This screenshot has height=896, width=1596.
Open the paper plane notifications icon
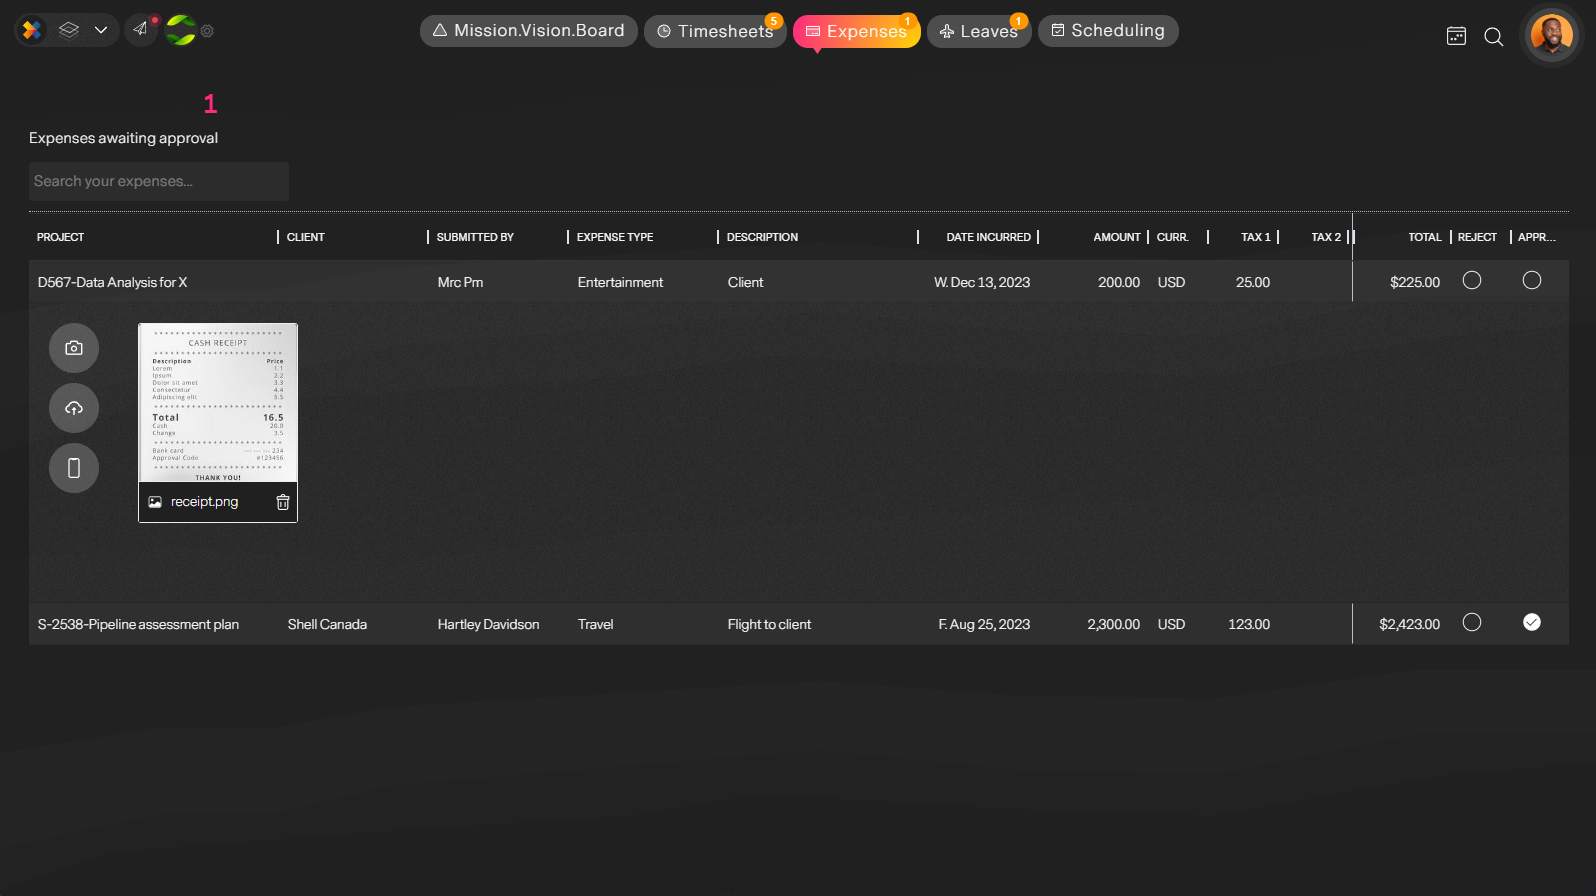[x=141, y=29]
